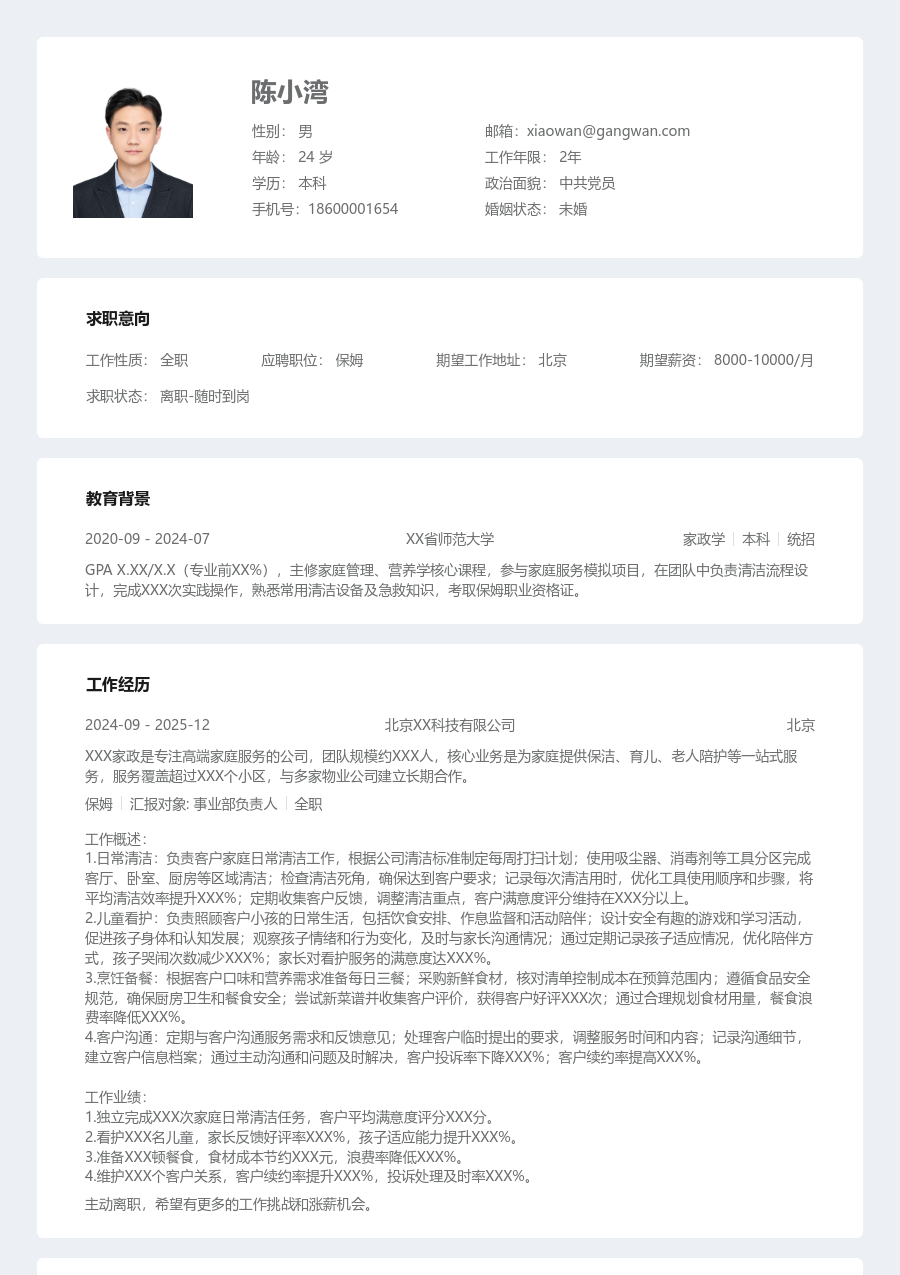Click the job status 离职-随时到岗
The width and height of the screenshot is (900, 1275).
click(205, 396)
